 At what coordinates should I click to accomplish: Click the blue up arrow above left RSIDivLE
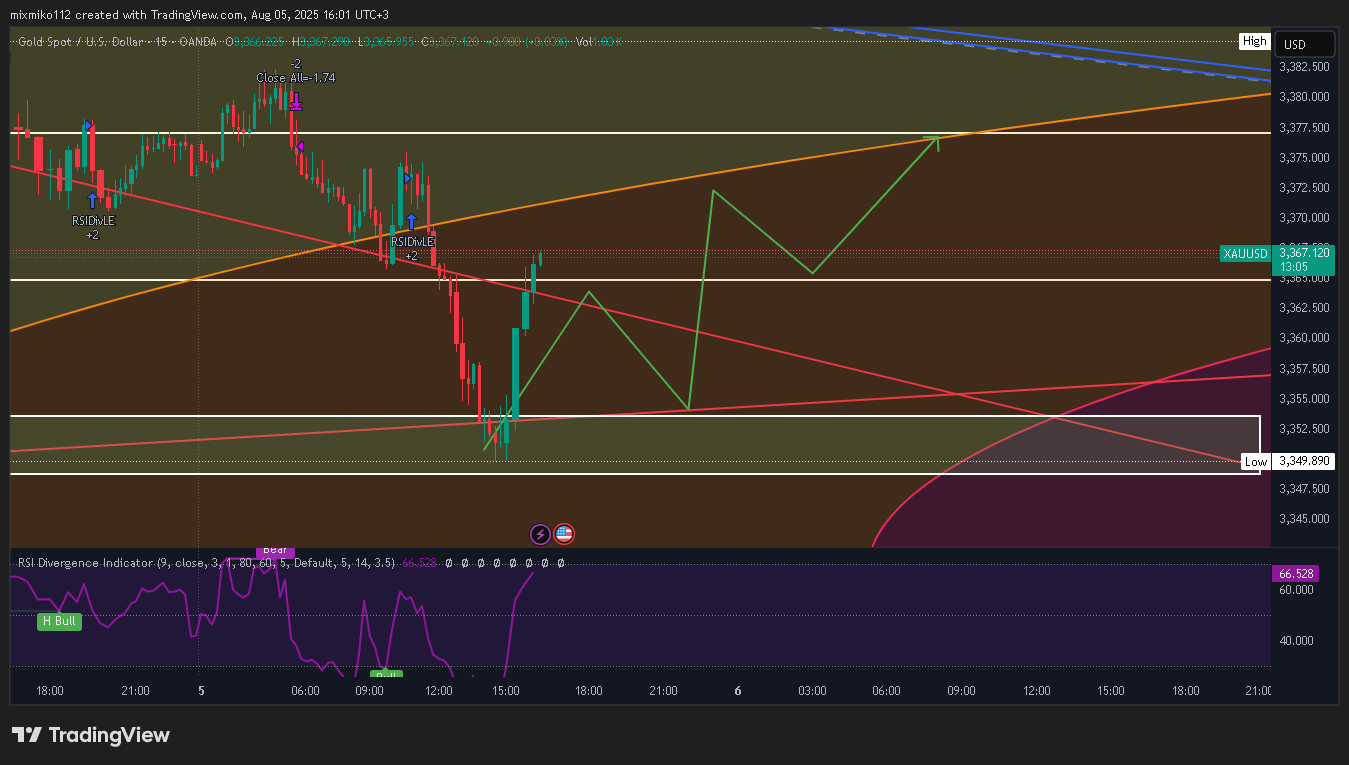(x=92, y=201)
